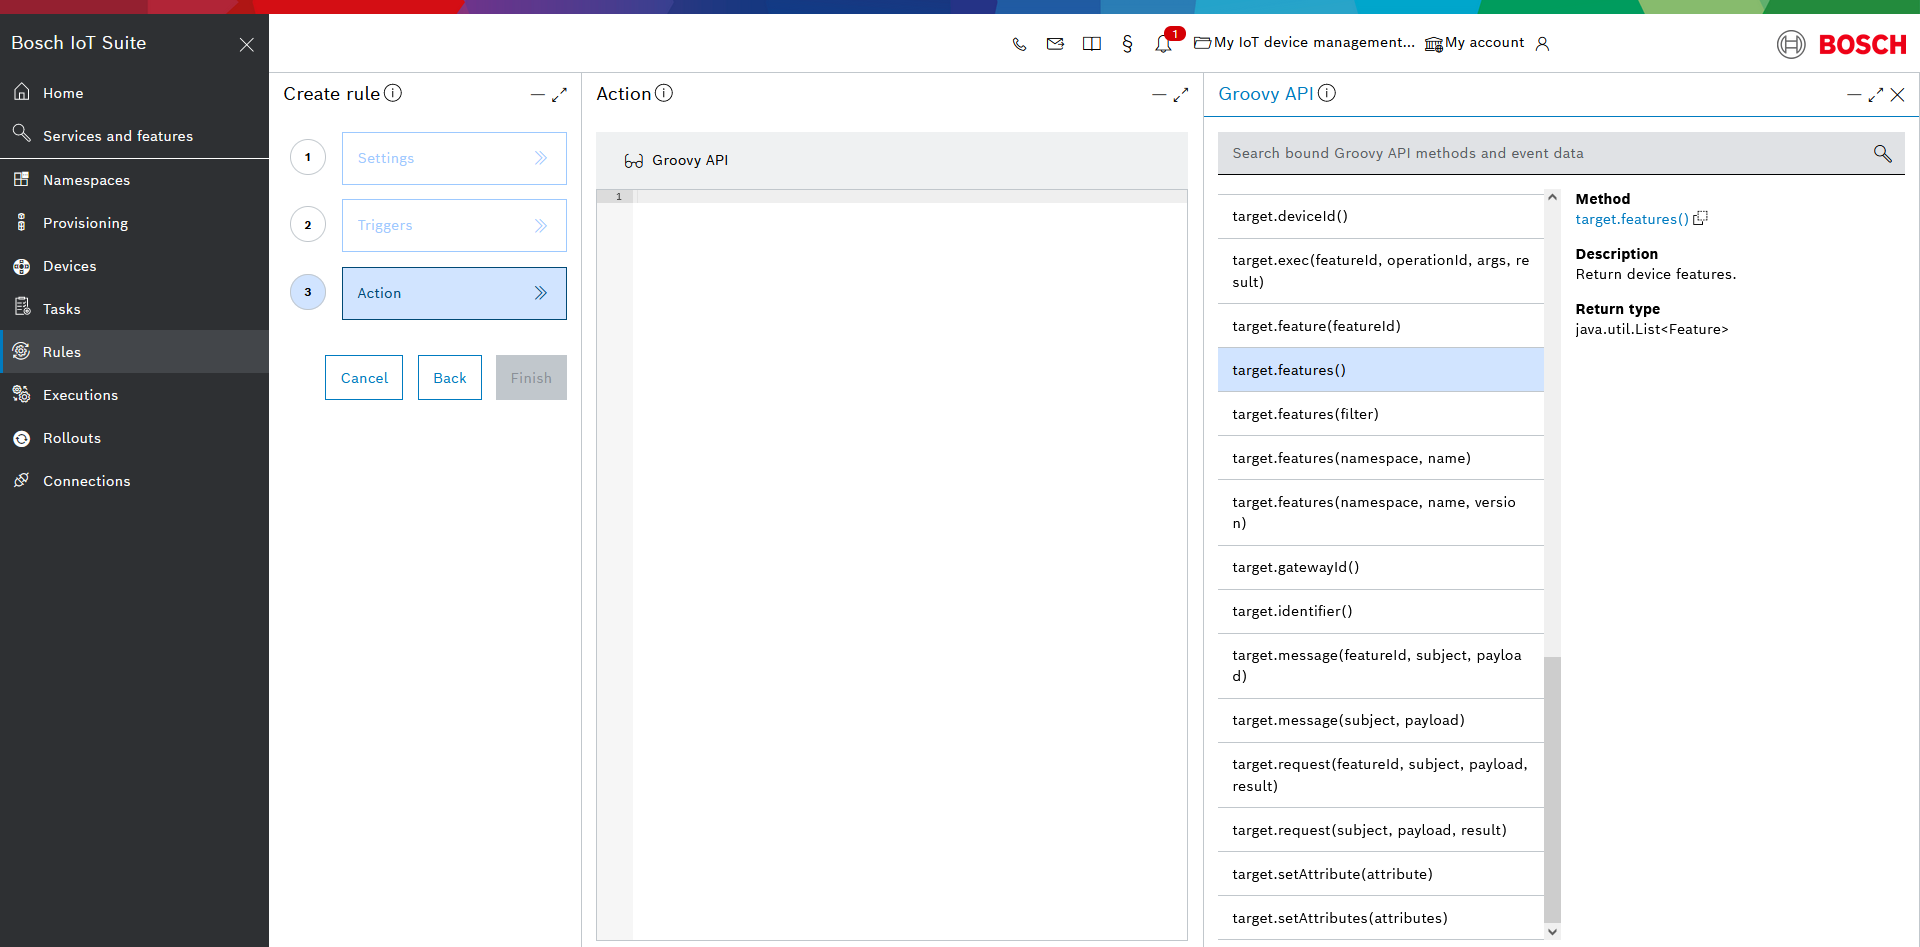Expand the Action panel to fullscreen
Screen dimensions: 1920x947
coord(1181,95)
